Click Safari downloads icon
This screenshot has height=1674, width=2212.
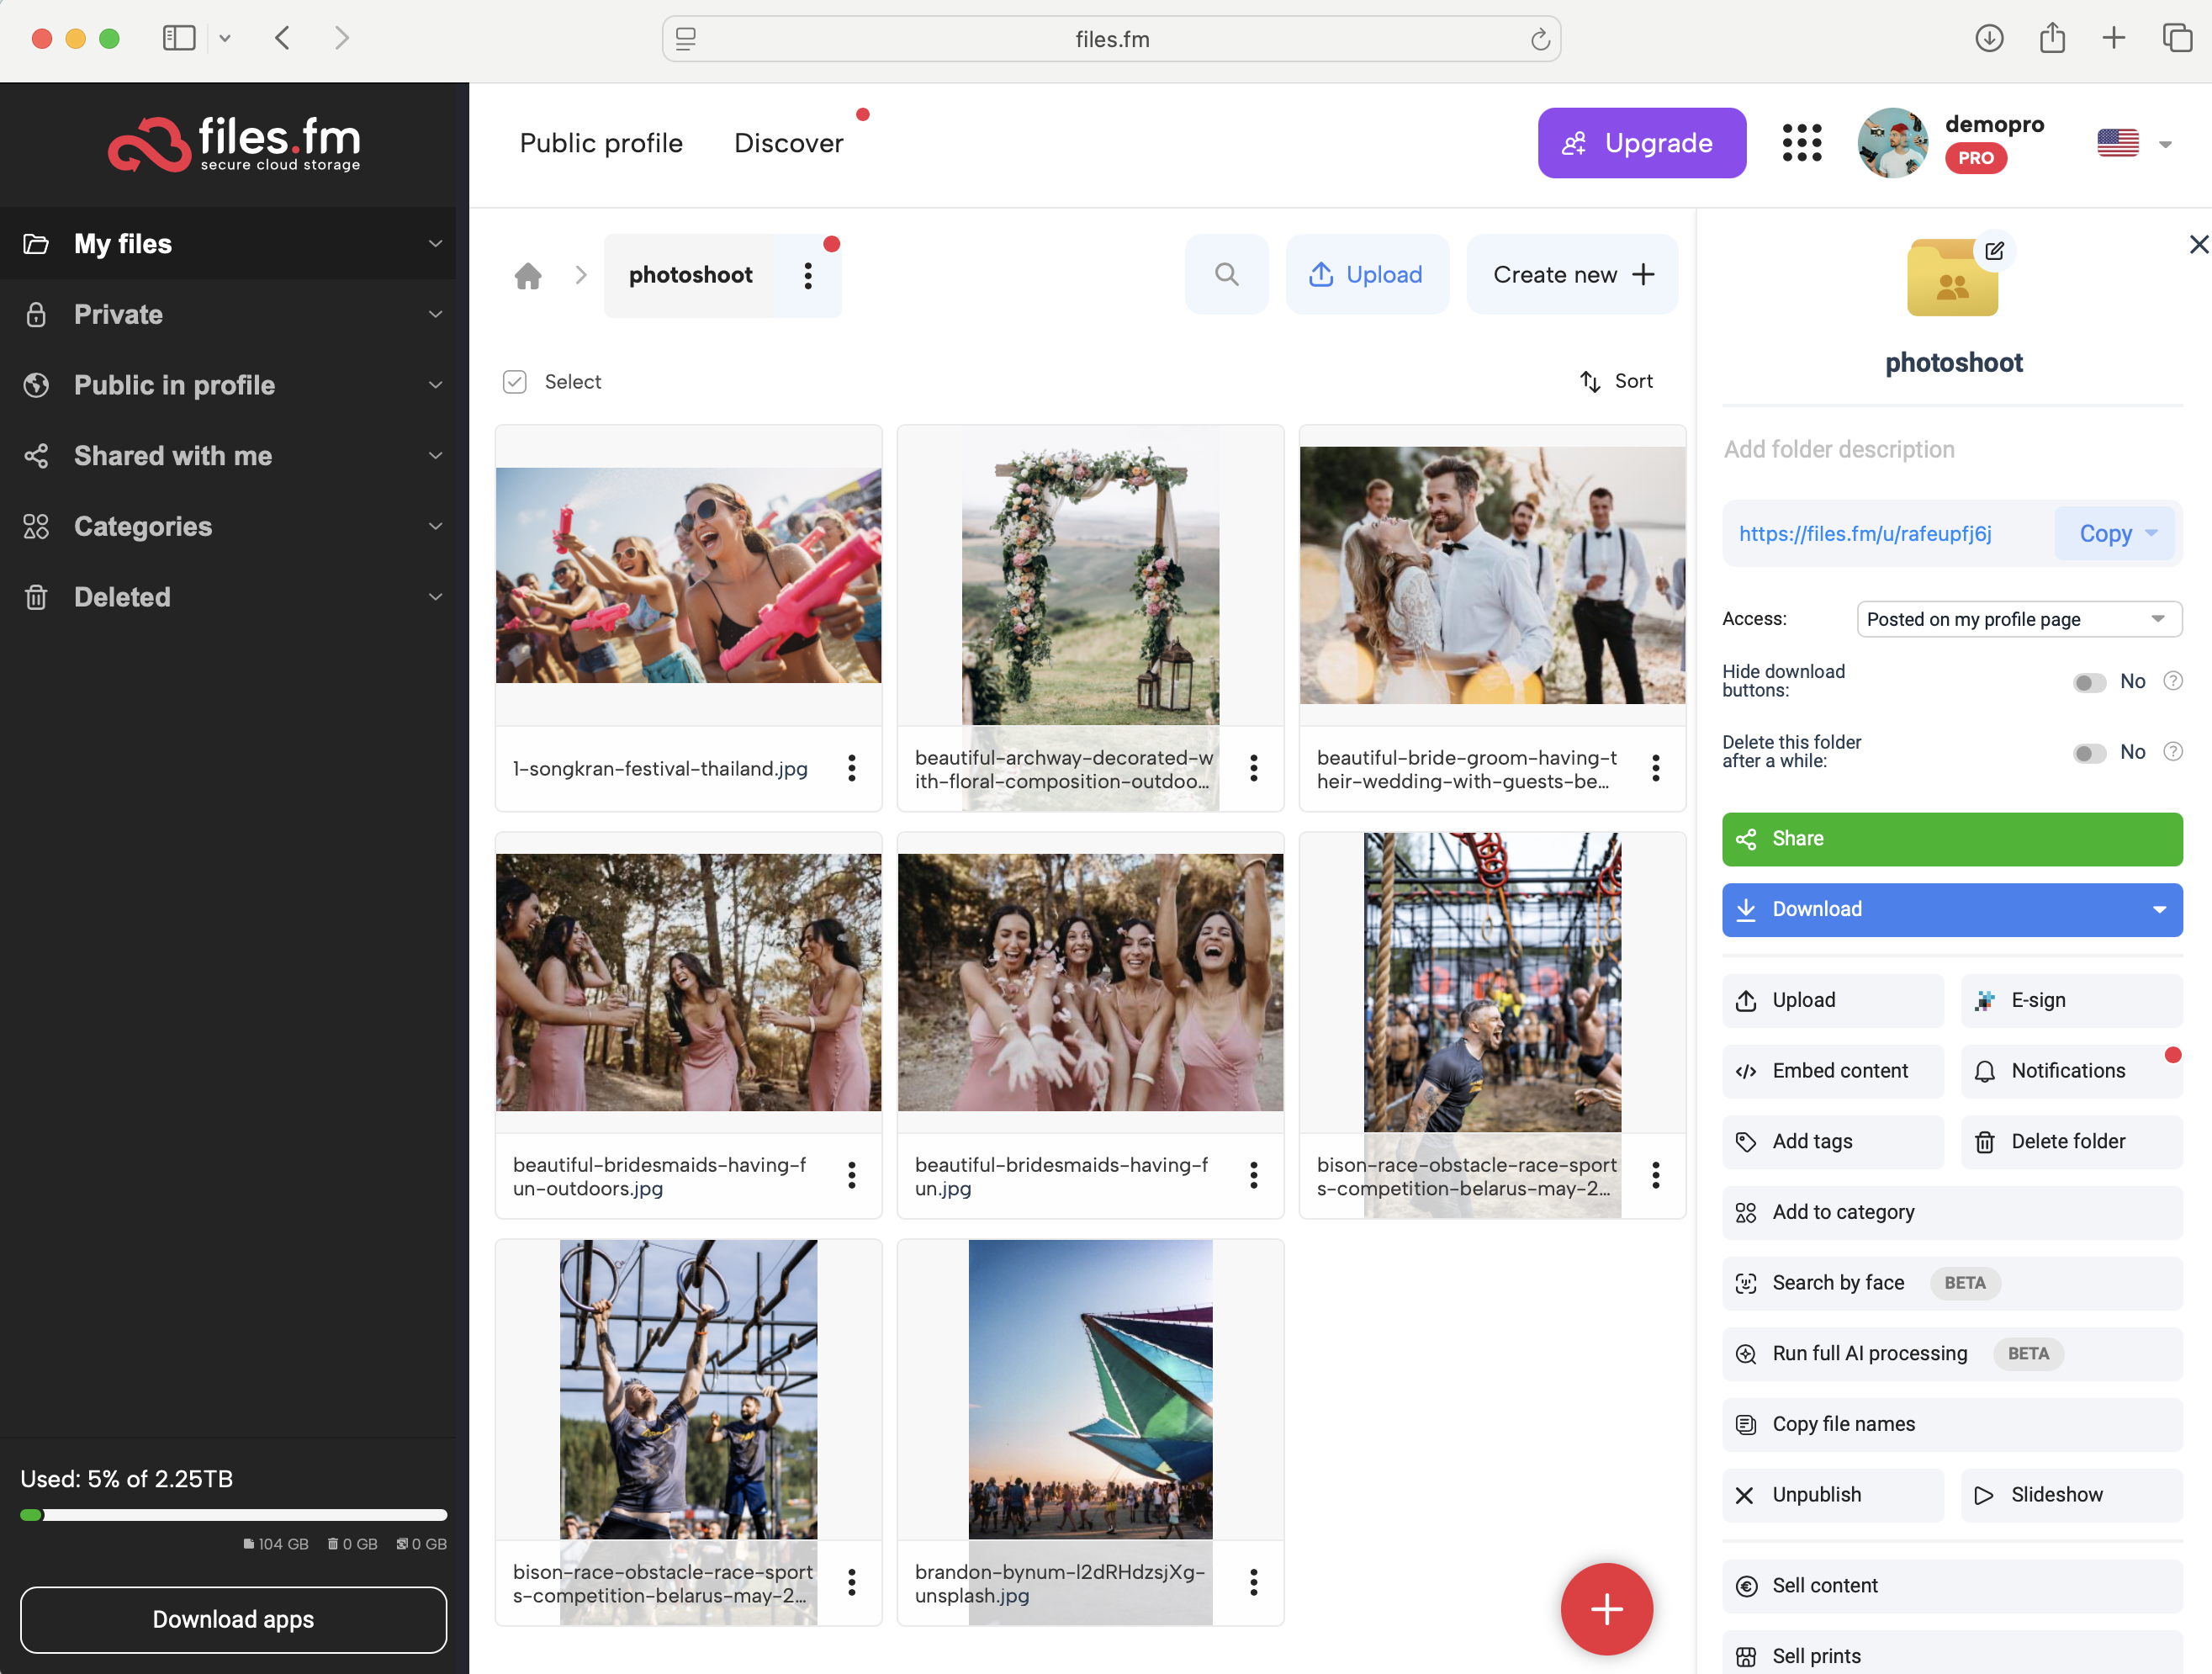(x=1989, y=38)
